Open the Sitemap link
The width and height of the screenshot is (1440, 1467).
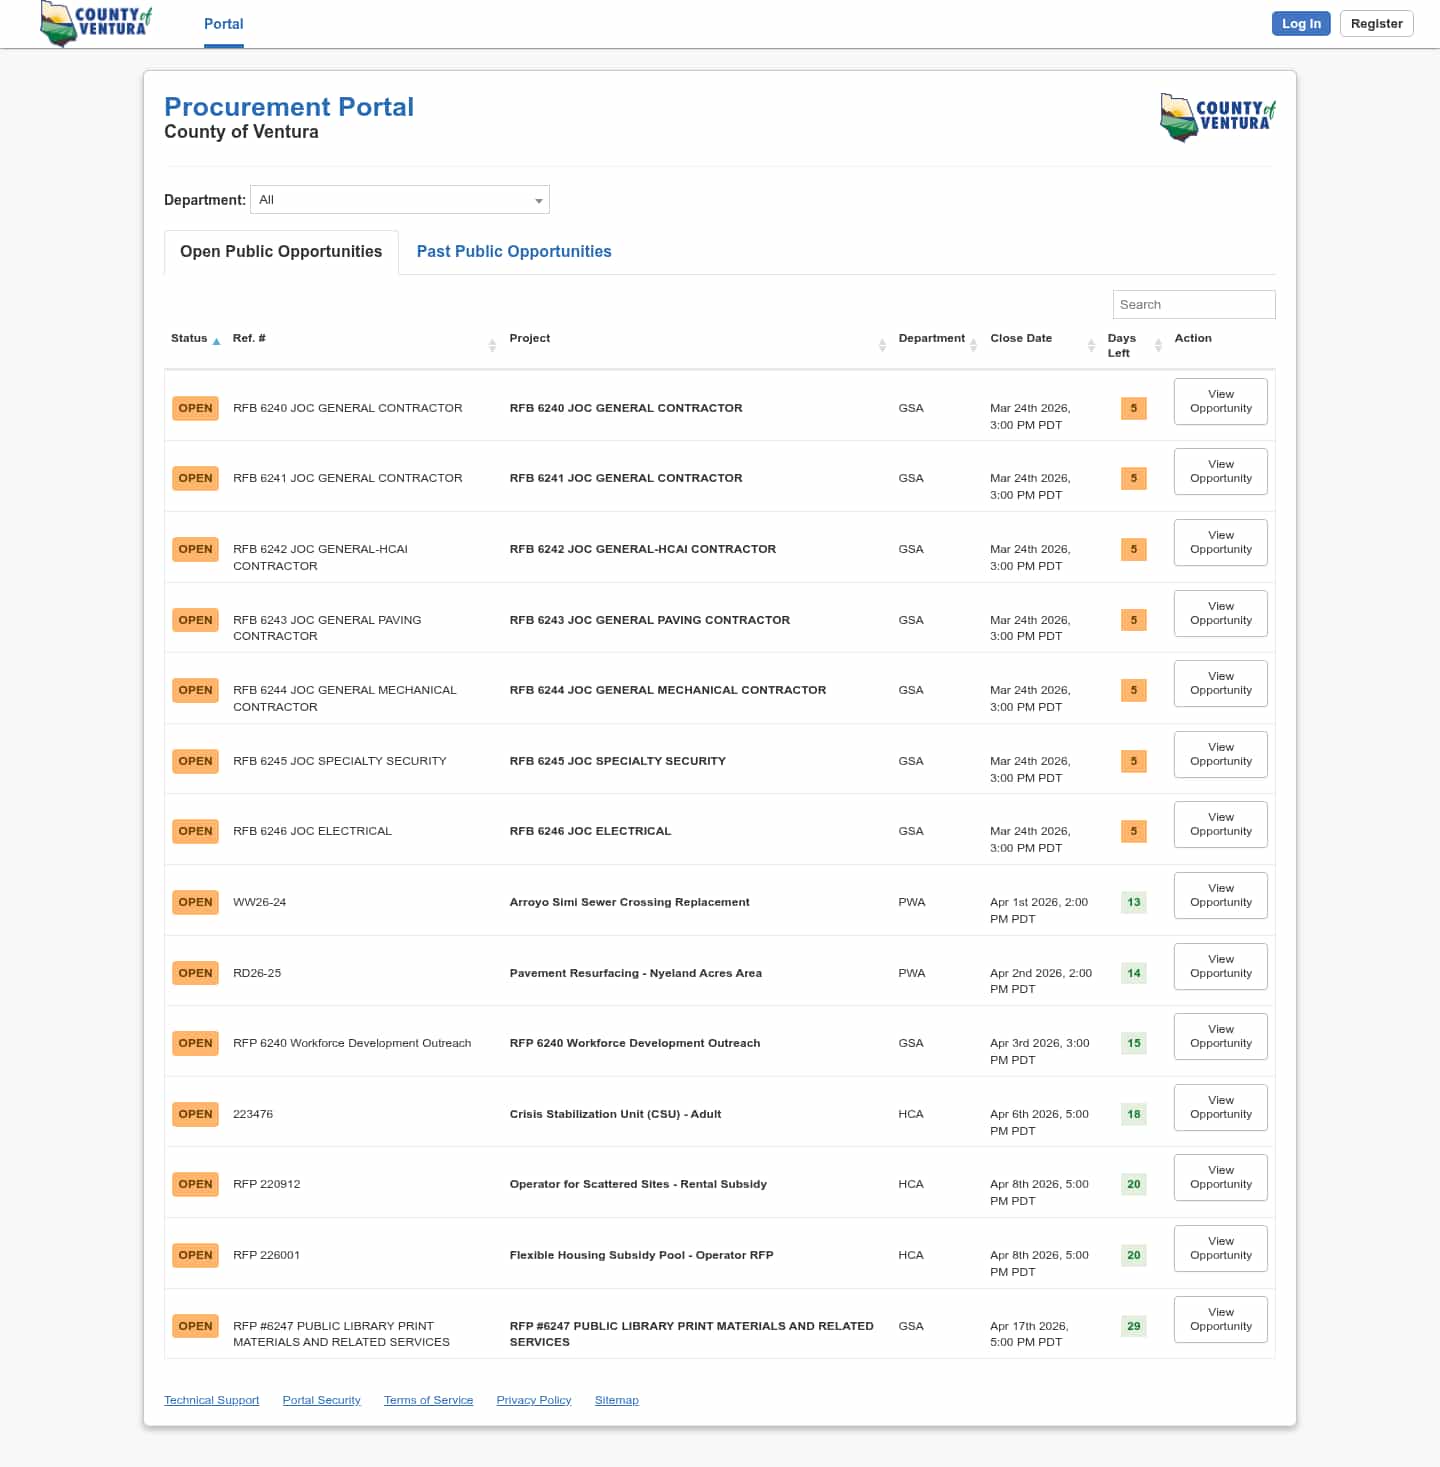[x=617, y=1400]
